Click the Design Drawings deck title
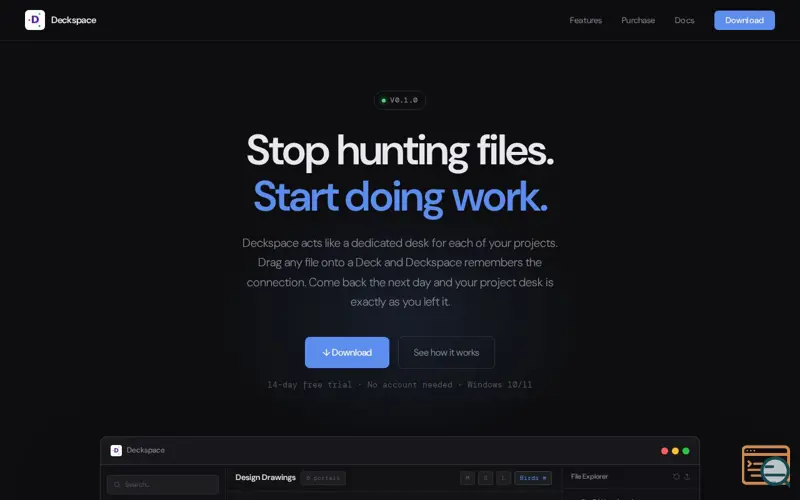This screenshot has height=500, width=800. [x=265, y=478]
